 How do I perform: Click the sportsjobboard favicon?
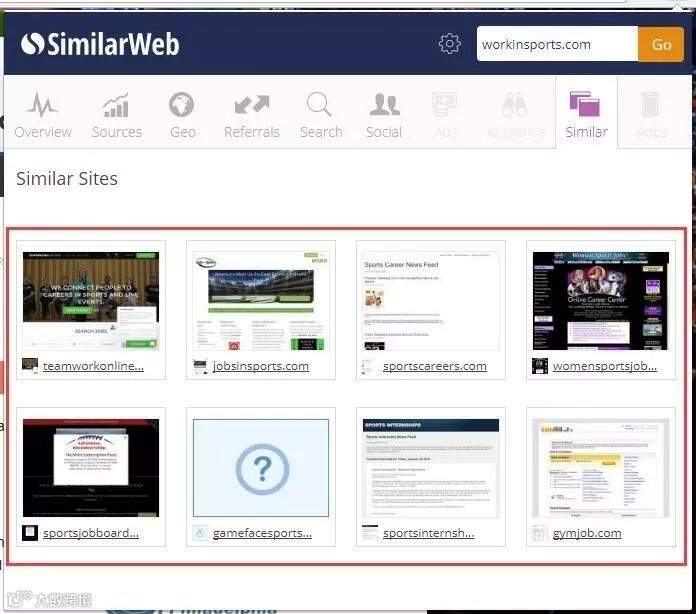(30, 533)
